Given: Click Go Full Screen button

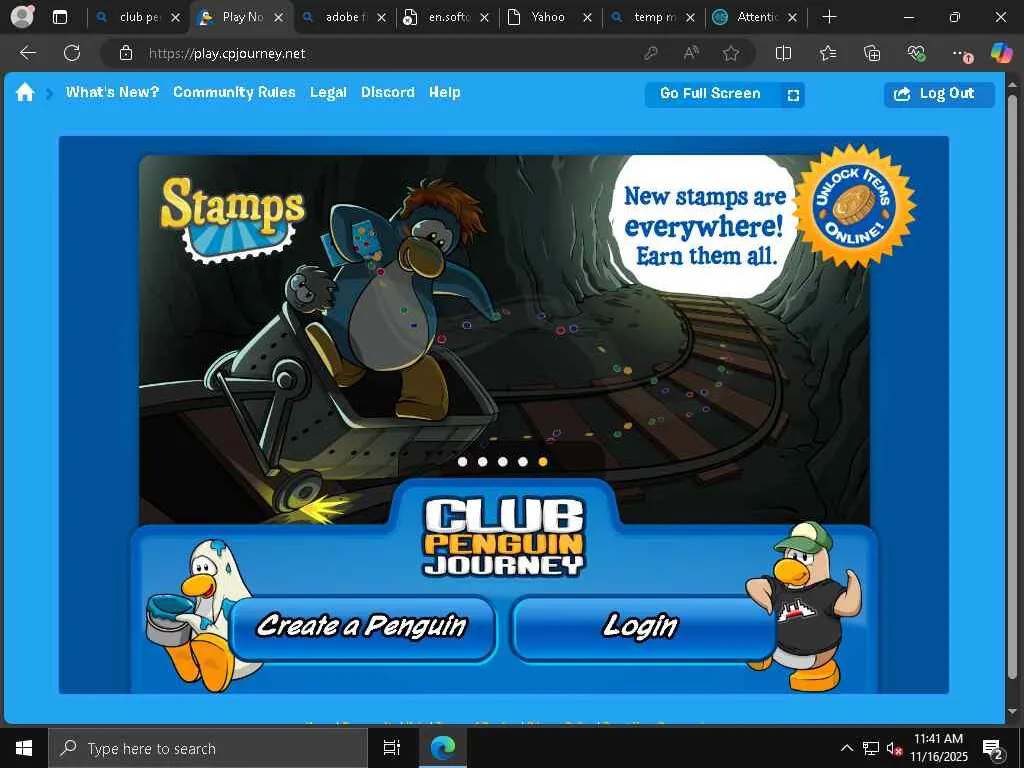Looking at the screenshot, I should [x=724, y=94].
